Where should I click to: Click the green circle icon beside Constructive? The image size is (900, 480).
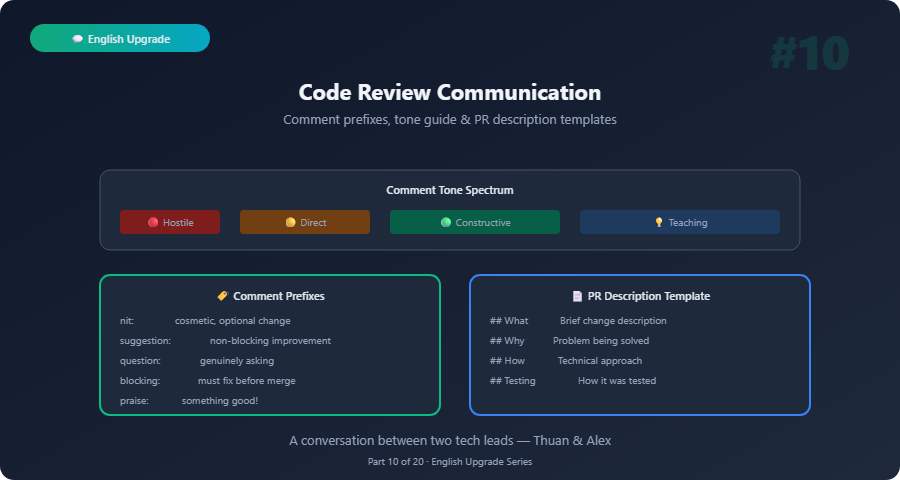(x=446, y=222)
